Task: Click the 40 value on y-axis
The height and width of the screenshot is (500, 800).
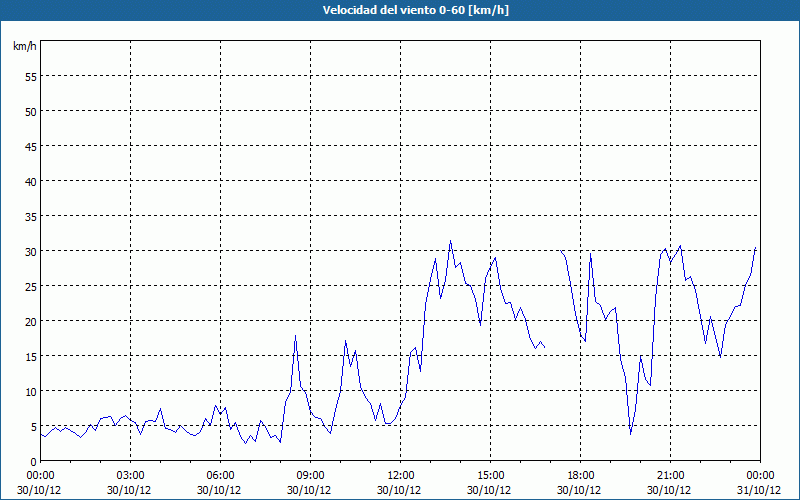Action: coord(31,181)
